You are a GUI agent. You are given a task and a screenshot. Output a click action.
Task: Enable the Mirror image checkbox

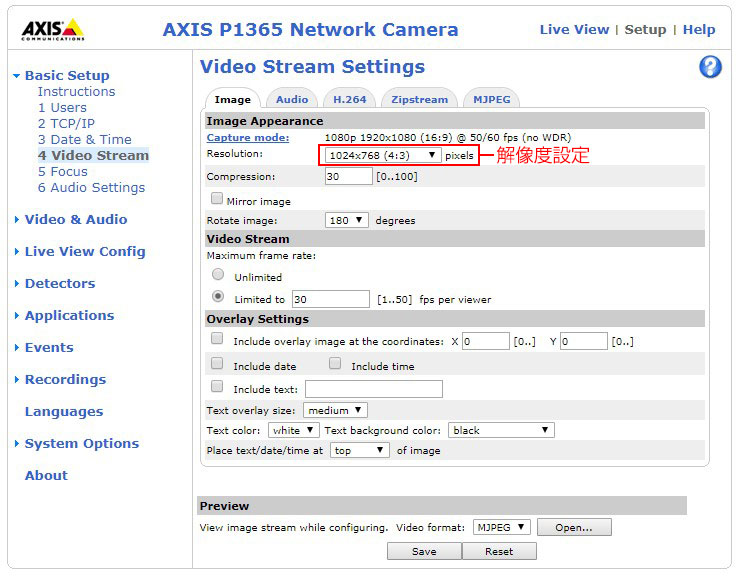click(x=217, y=198)
